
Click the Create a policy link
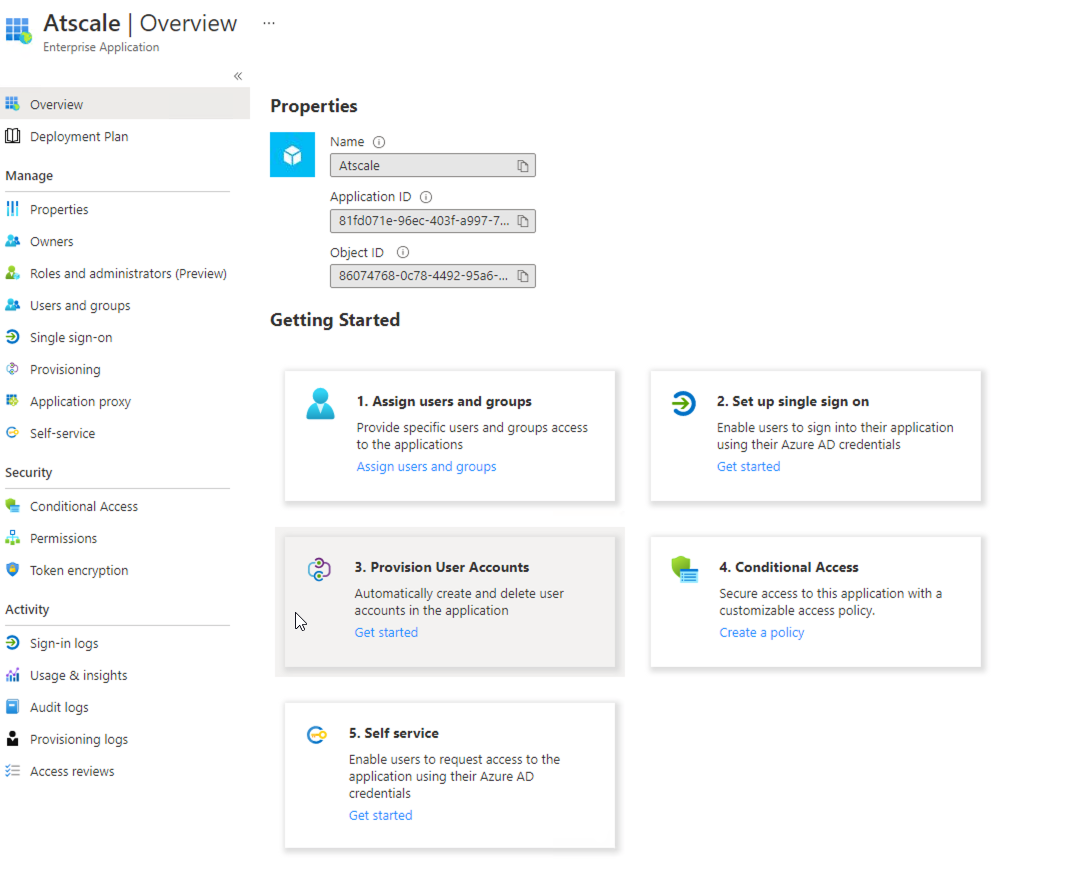[x=761, y=633]
